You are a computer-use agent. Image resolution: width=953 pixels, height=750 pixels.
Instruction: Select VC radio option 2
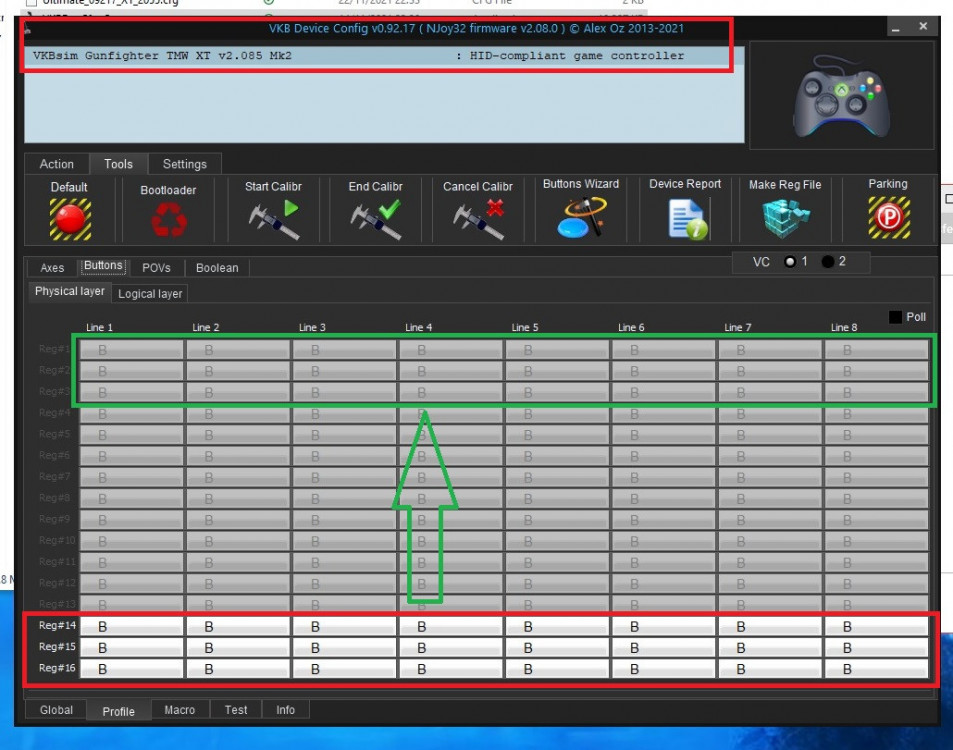click(828, 262)
